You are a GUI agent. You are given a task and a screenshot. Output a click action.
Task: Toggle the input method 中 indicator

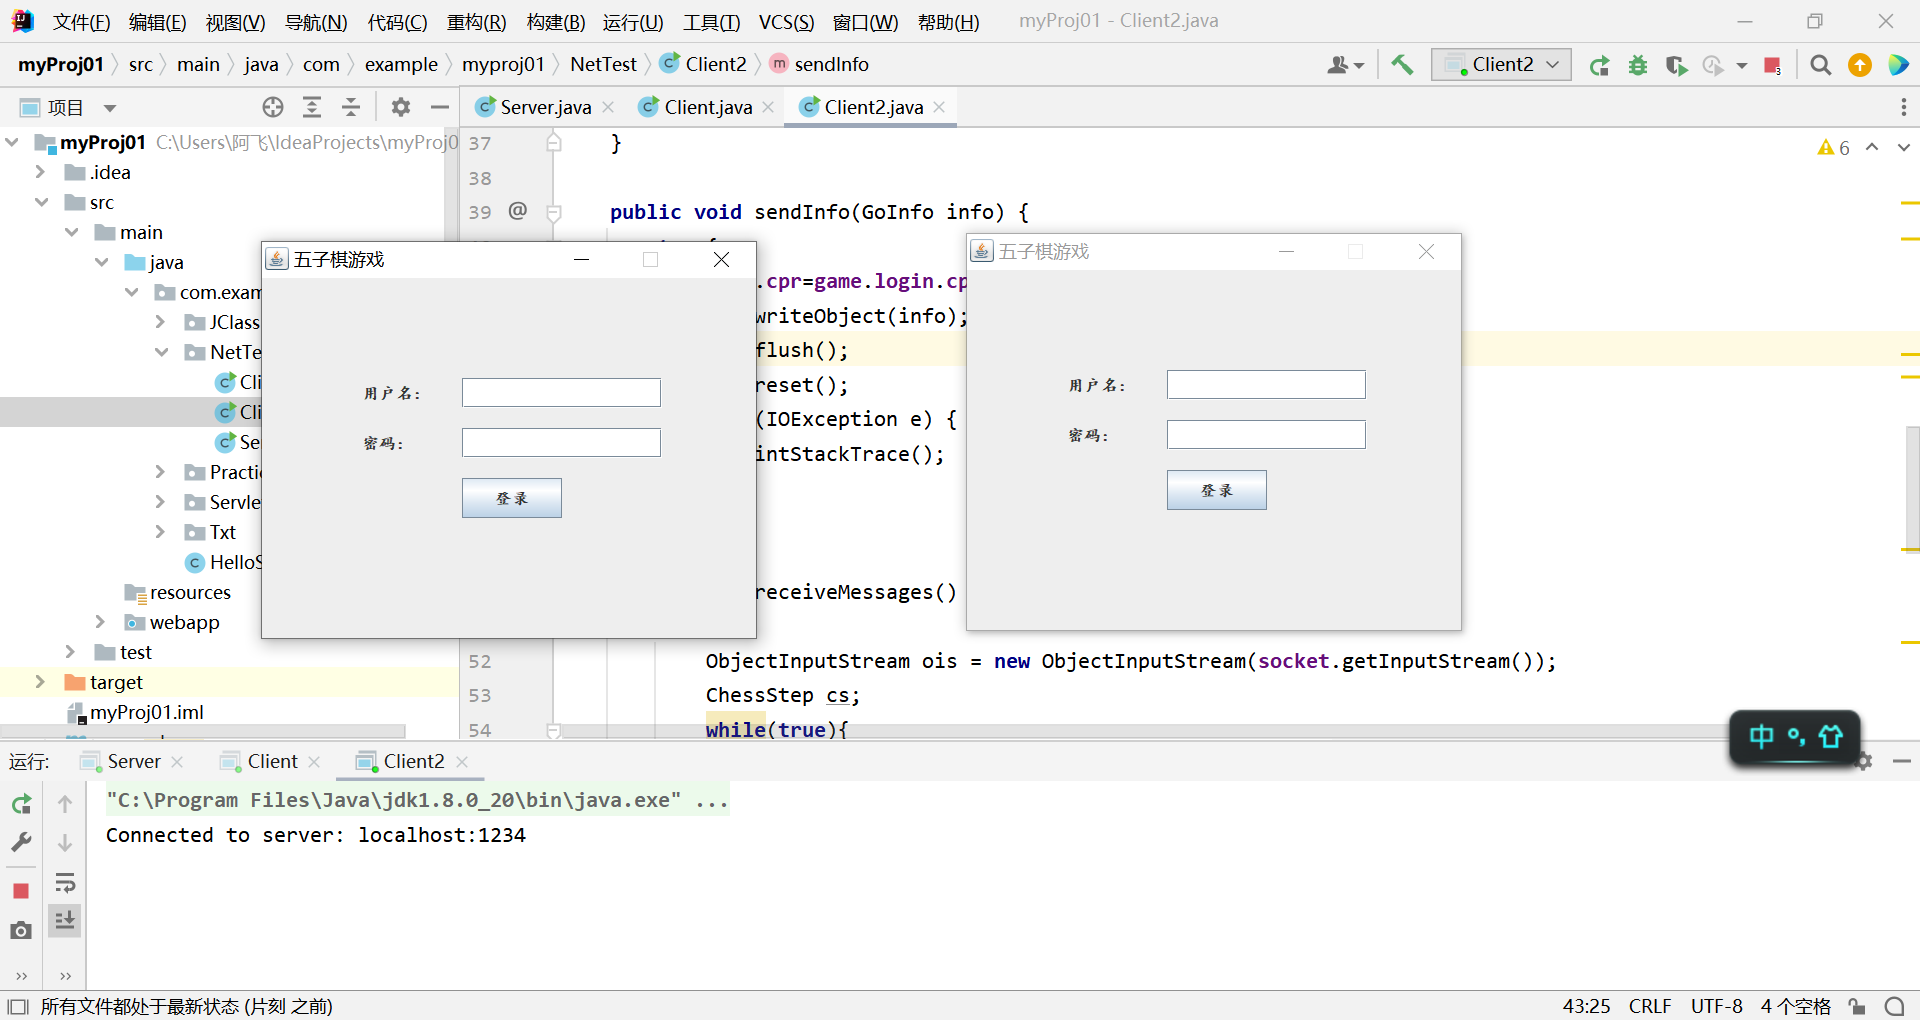tap(1761, 738)
